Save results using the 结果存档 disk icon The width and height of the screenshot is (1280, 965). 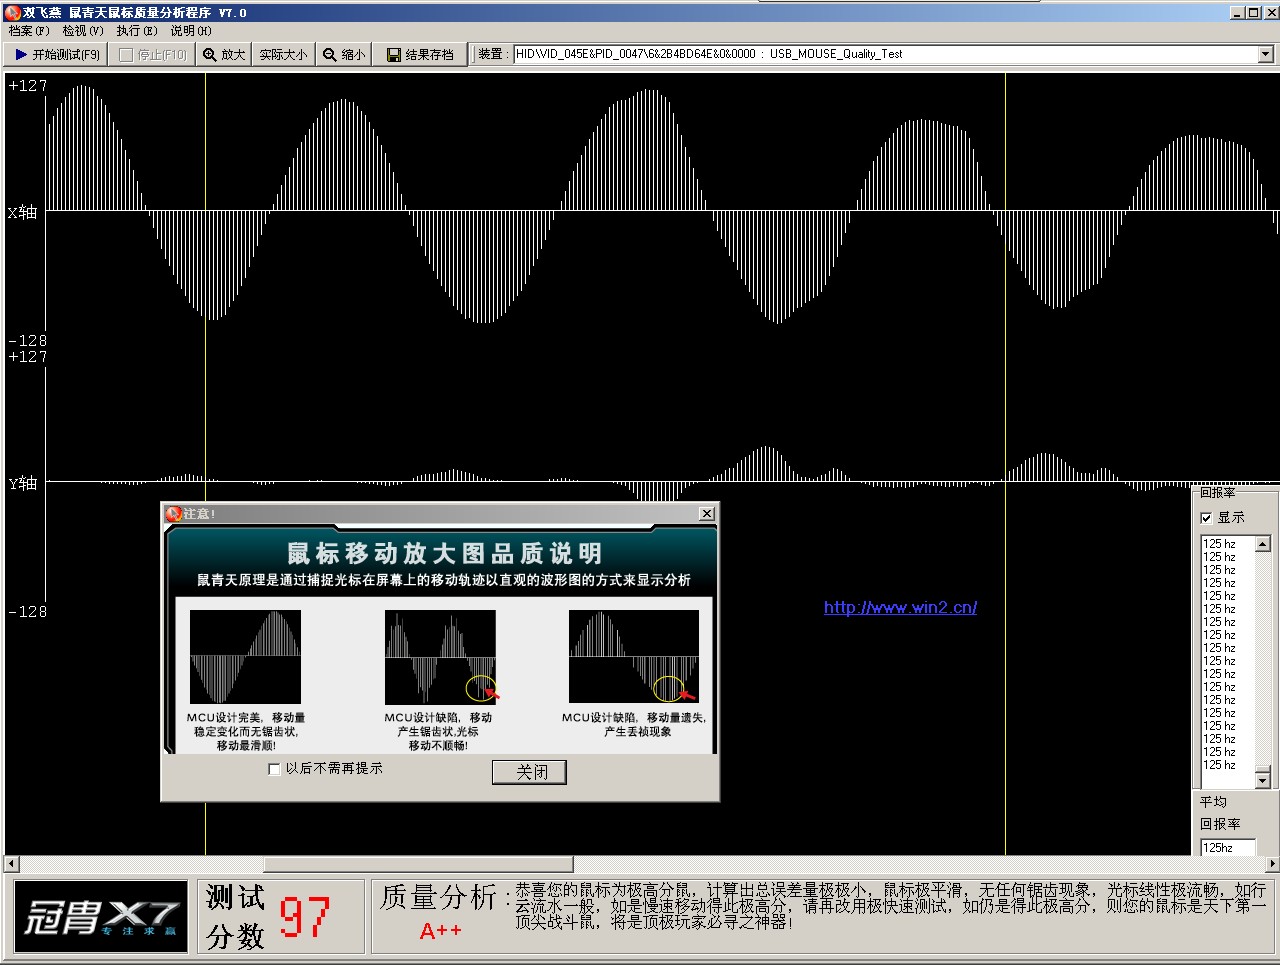coord(420,55)
